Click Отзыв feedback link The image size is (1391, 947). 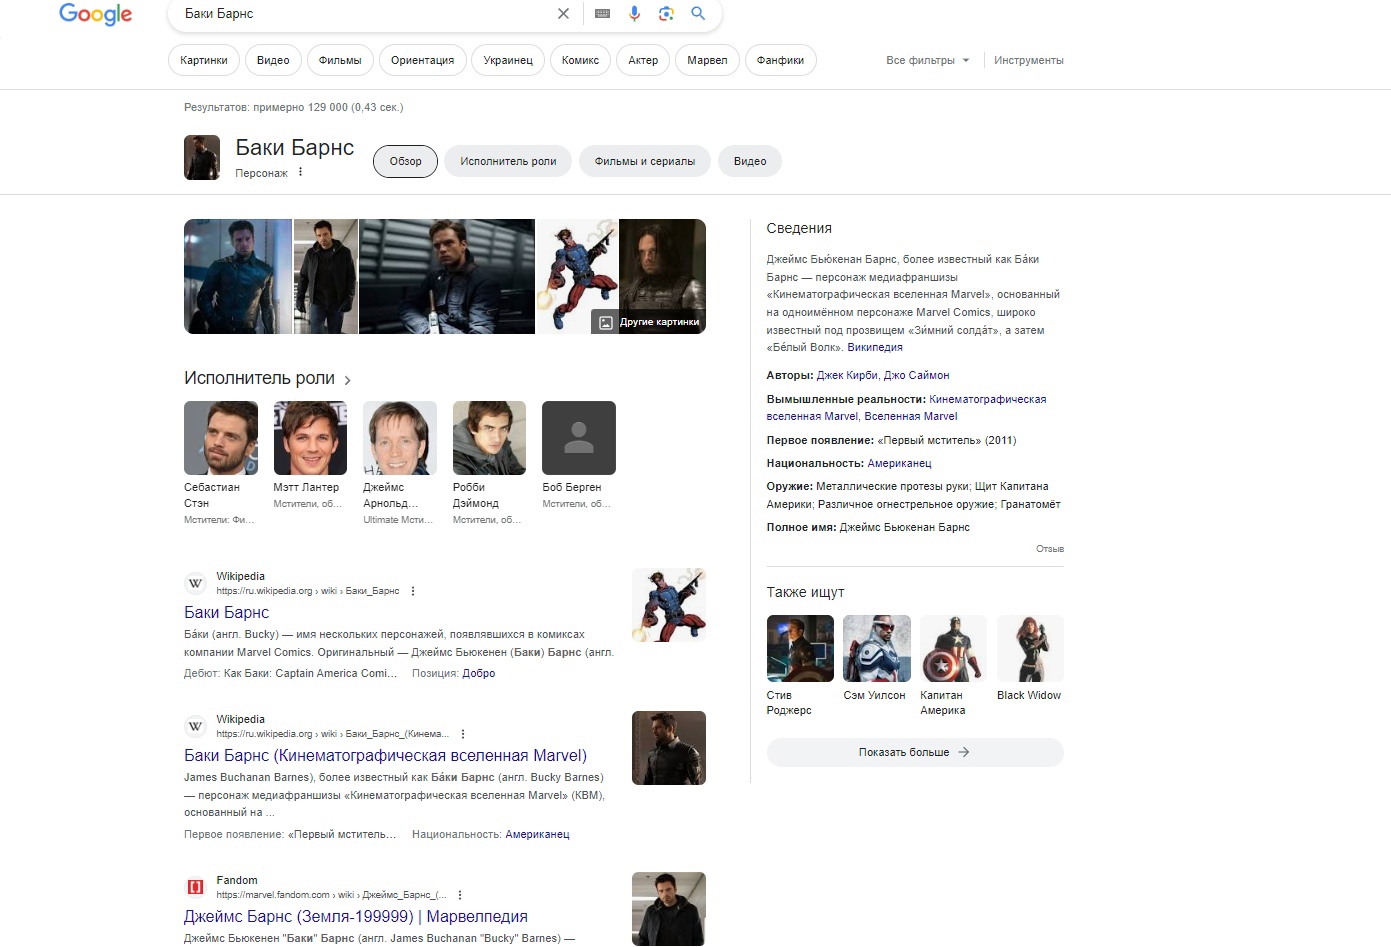(1050, 548)
